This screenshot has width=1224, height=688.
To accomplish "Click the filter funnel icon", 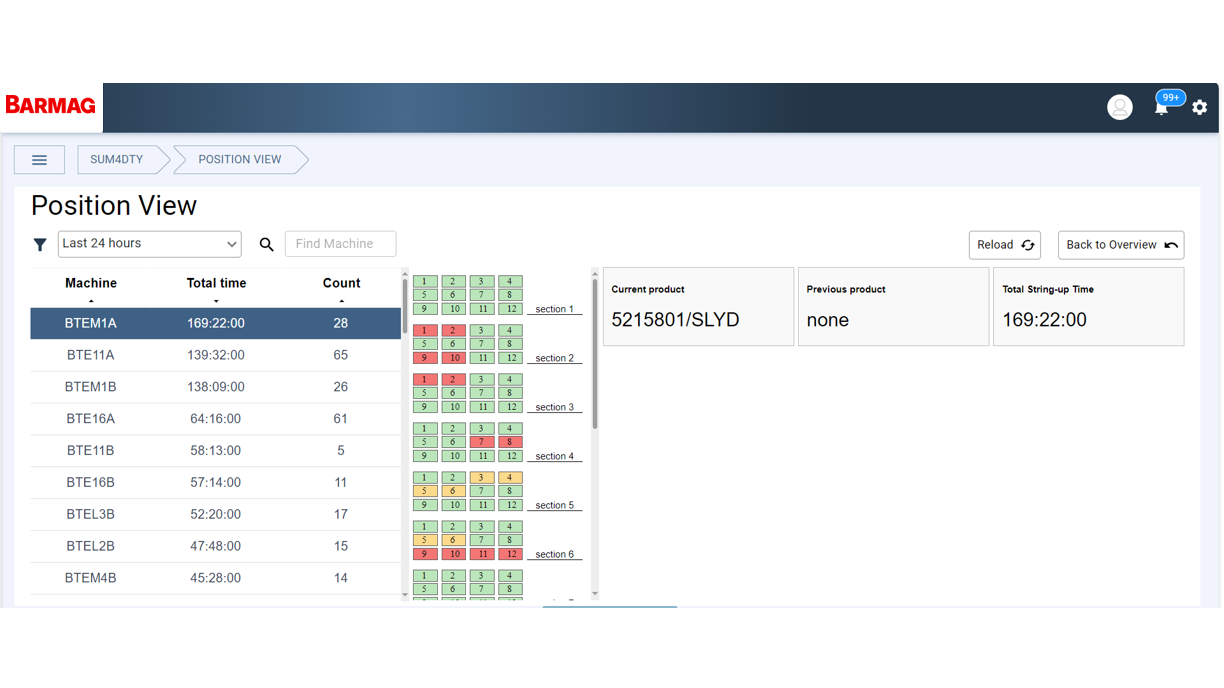I will pos(40,244).
